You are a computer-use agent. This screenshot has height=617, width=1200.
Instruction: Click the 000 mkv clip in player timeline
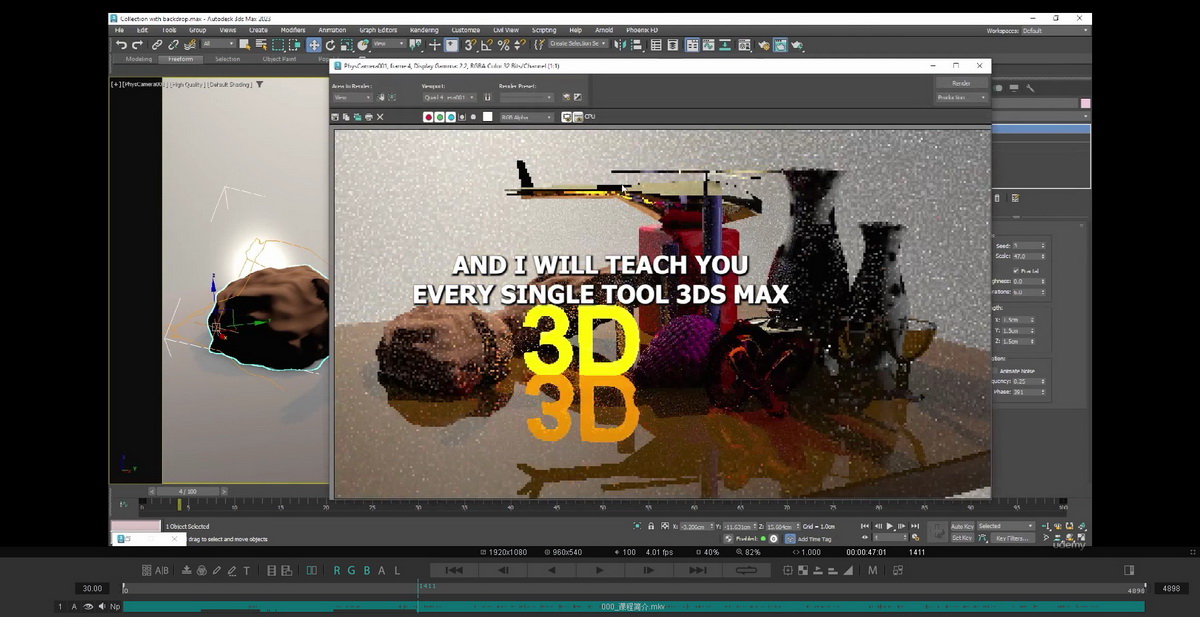[x=633, y=606]
